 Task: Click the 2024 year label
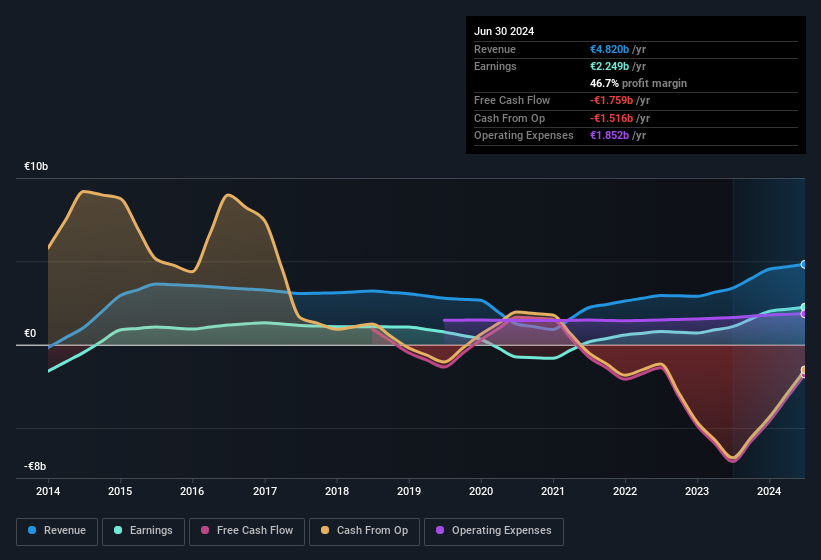click(x=769, y=492)
